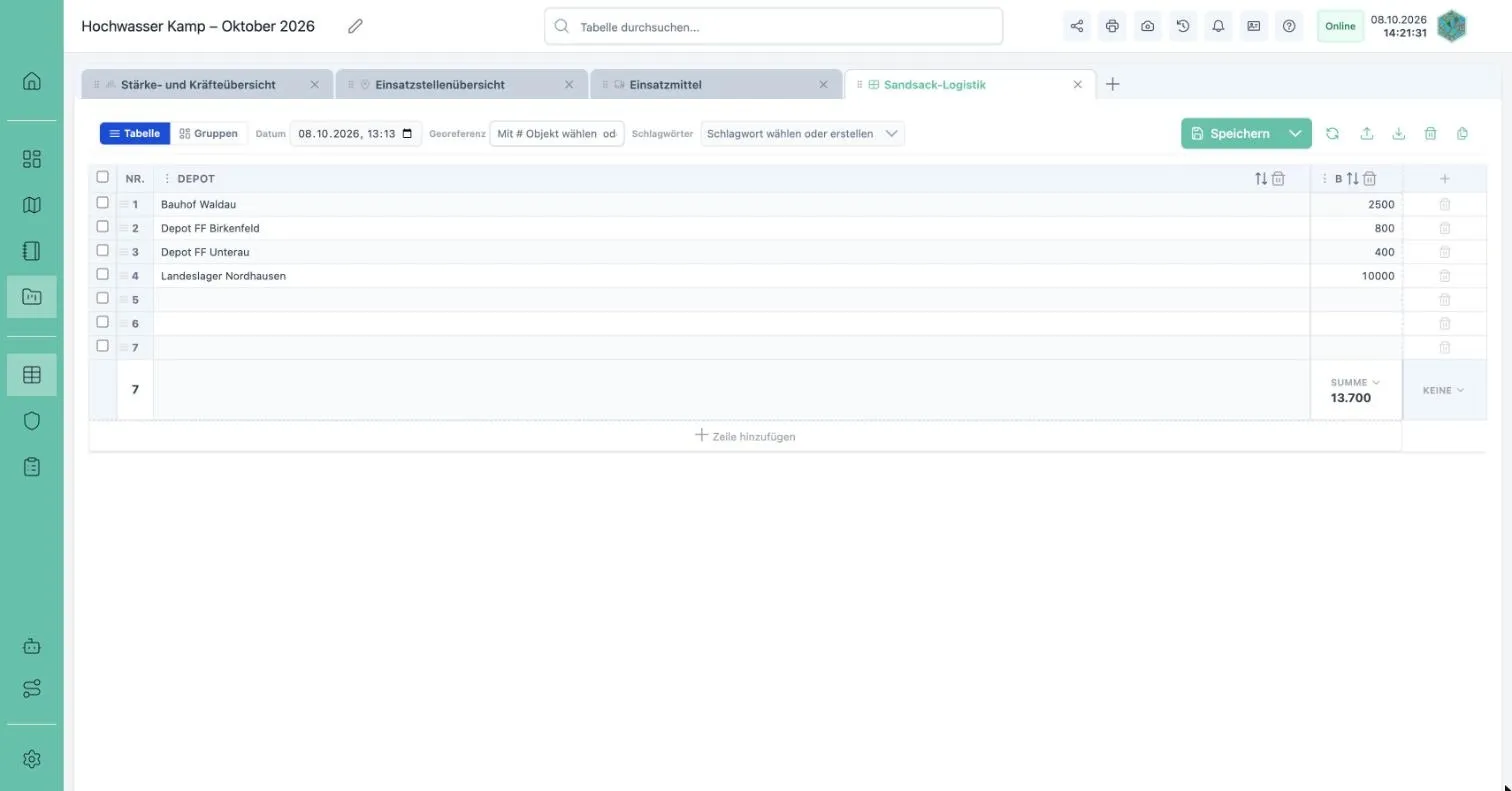Tick the checkbox for Depot FF Unterau
The image size is (1512, 791).
coord(102,251)
